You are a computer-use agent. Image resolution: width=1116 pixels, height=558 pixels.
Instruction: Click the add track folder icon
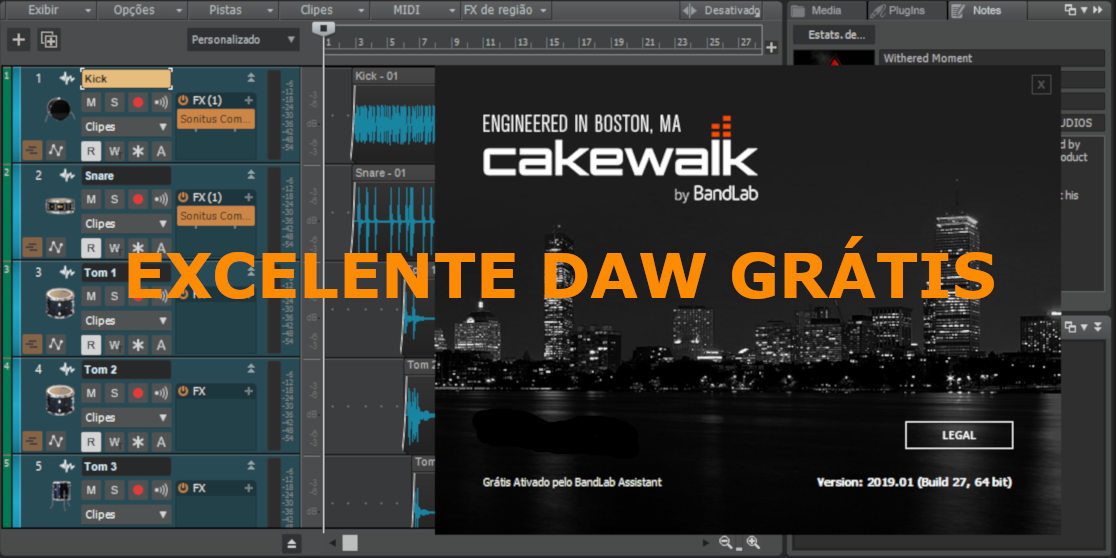click(49, 39)
